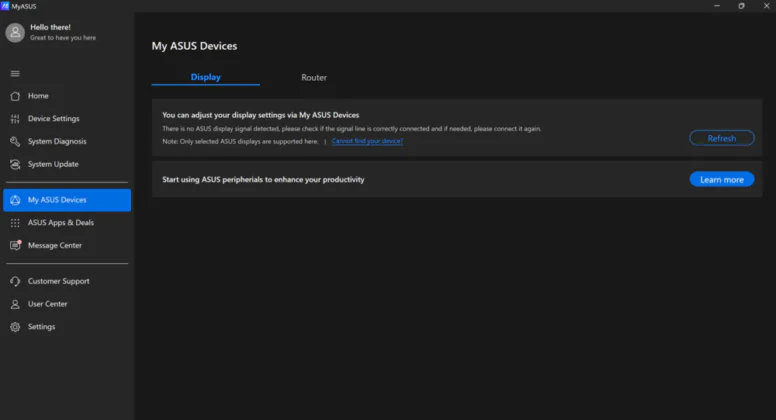The width and height of the screenshot is (776, 420).
Task: Click the Settings gear icon
Action: (15, 327)
